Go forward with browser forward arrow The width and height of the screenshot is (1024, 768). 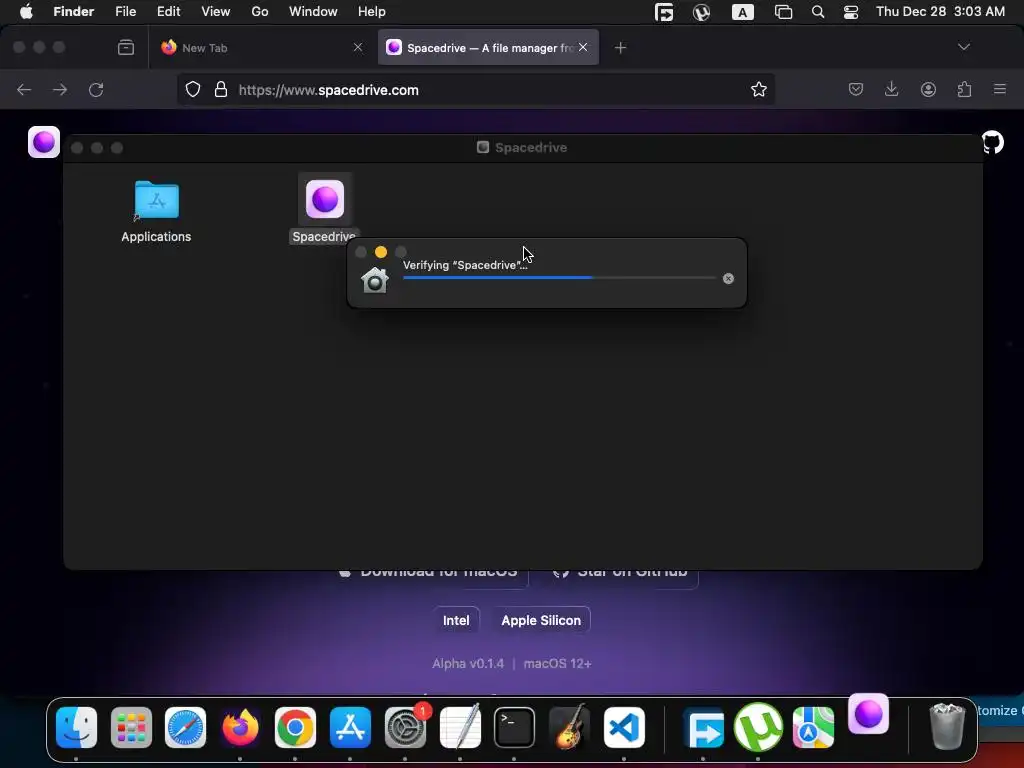60,89
